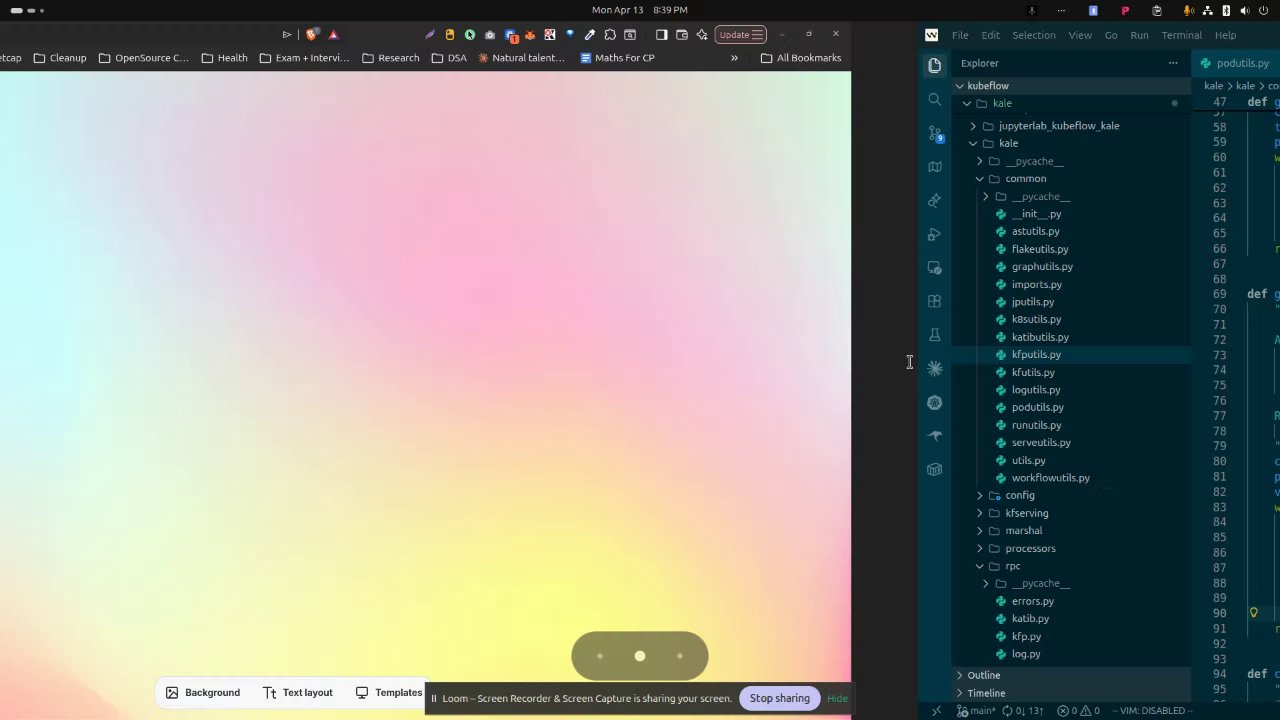This screenshot has height=720, width=1280.
Task: Open graphutils.py in the Explorer
Action: point(1072,267)
